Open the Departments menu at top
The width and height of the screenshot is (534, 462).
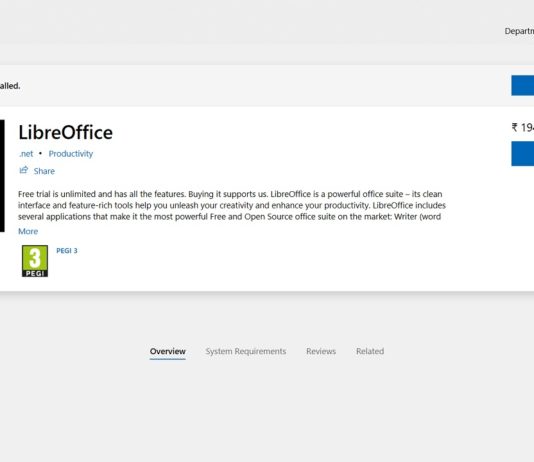click(x=519, y=31)
